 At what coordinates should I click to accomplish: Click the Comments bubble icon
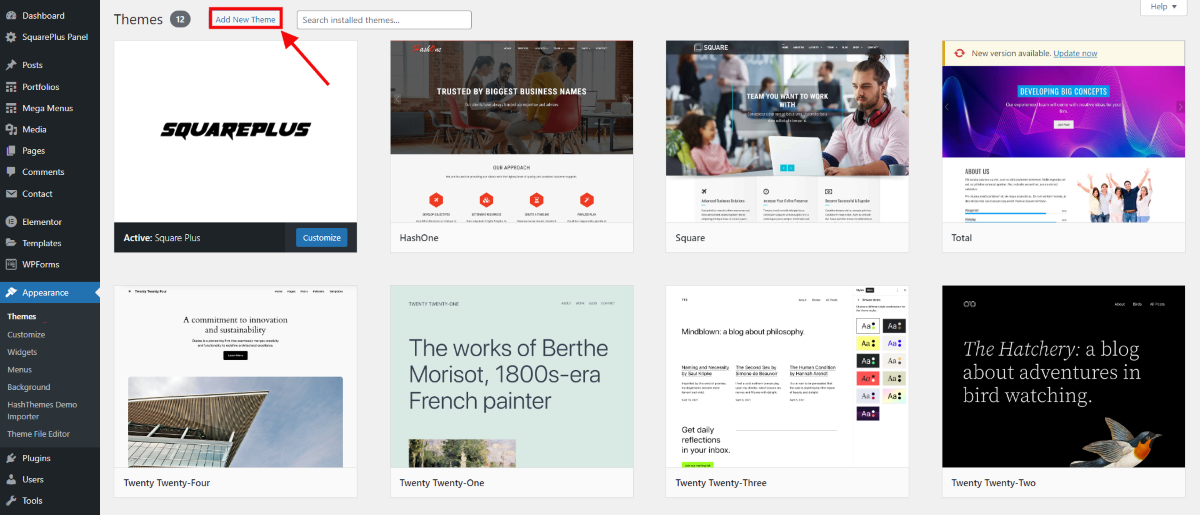(x=10, y=172)
